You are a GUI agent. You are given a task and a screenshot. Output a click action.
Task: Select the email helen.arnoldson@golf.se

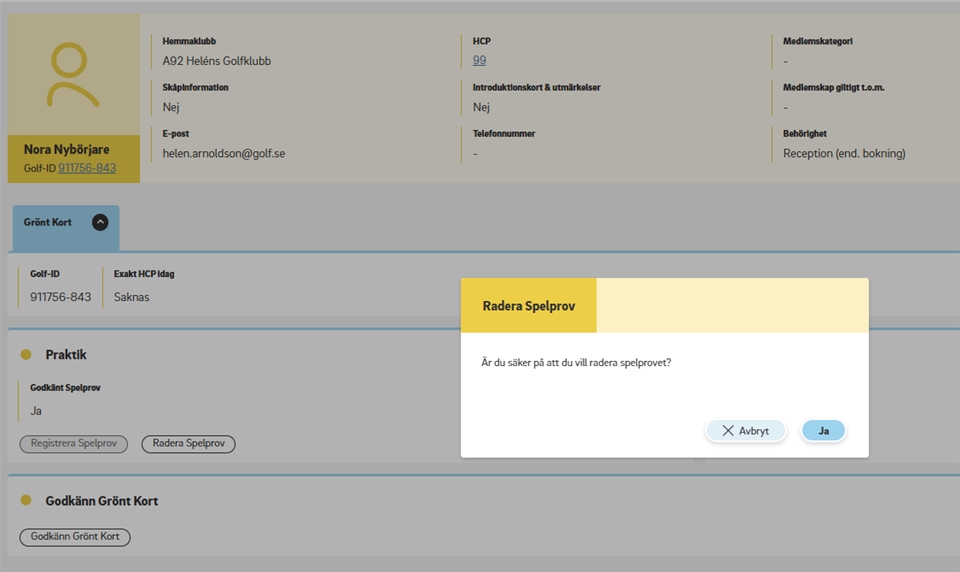tap(223, 153)
